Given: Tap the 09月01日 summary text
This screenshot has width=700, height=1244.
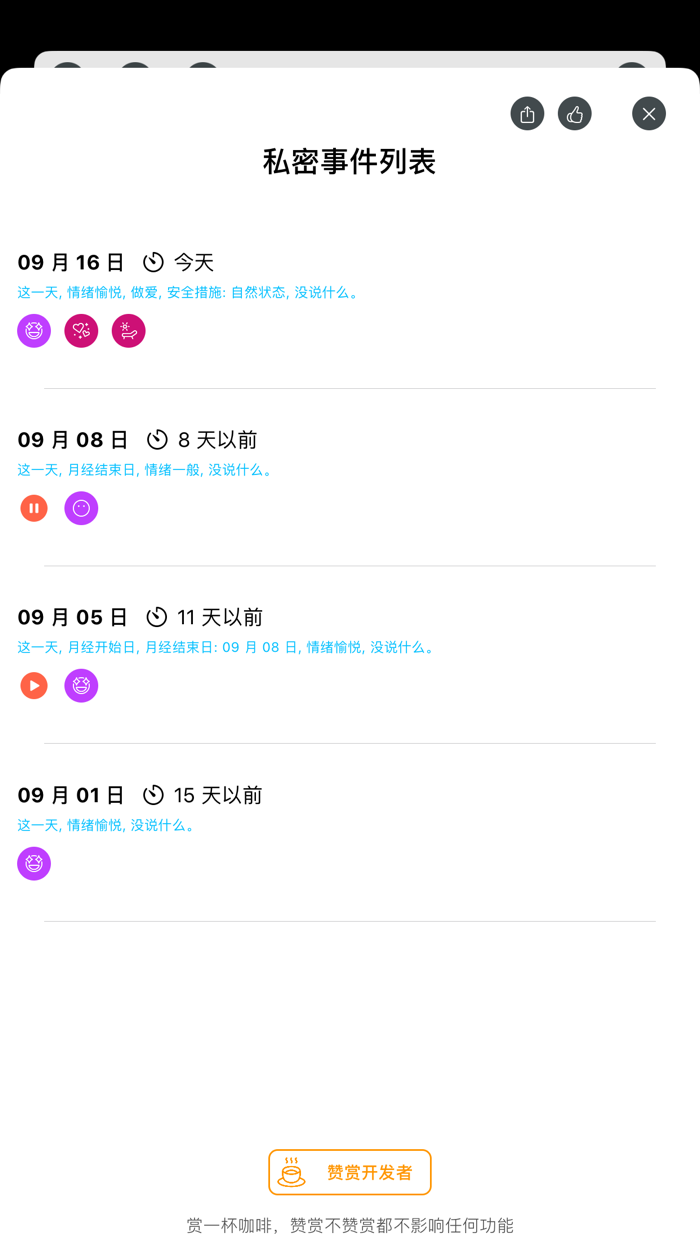Looking at the screenshot, I should 107,825.
